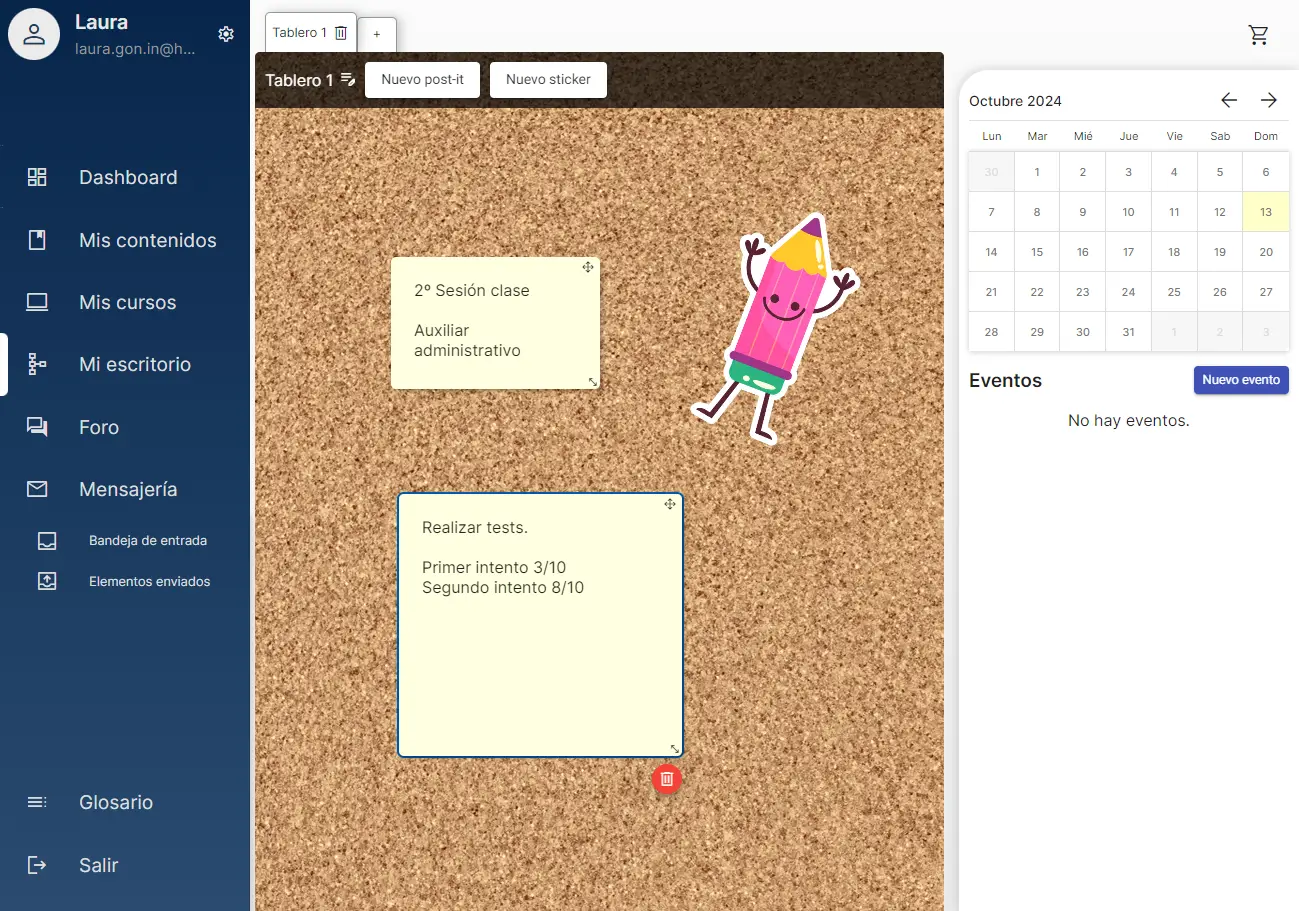This screenshot has width=1299, height=911.
Task: Open Mensajería in the sidebar
Action: click(x=128, y=489)
